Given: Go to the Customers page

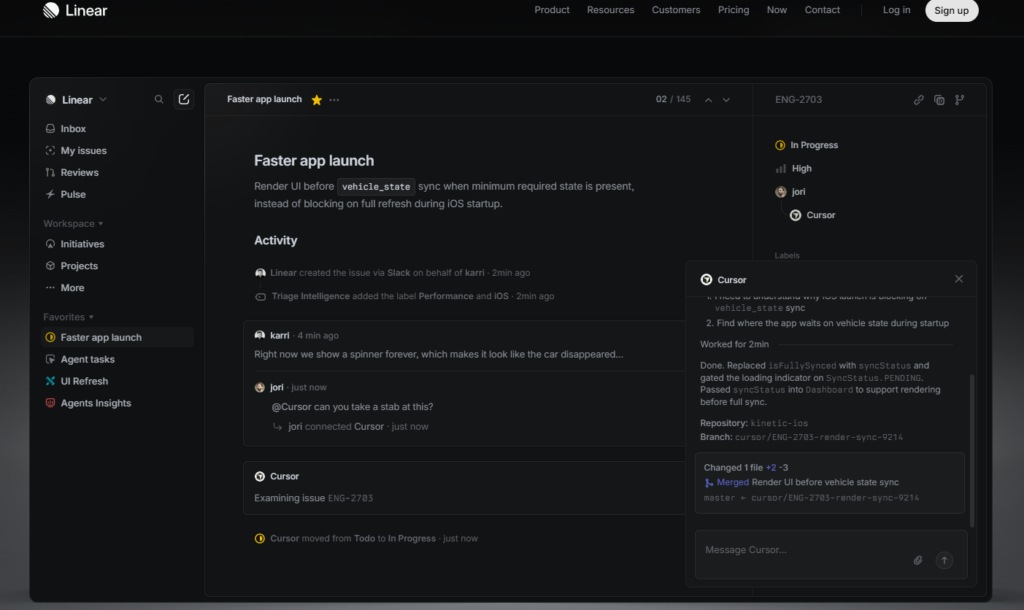Looking at the screenshot, I should click(x=675, y=10).
